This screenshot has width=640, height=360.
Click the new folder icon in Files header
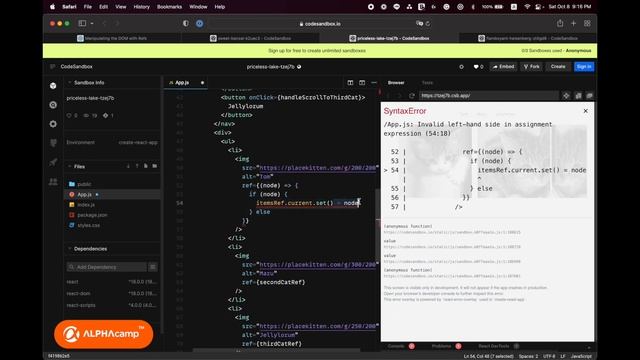click(154, 166)
